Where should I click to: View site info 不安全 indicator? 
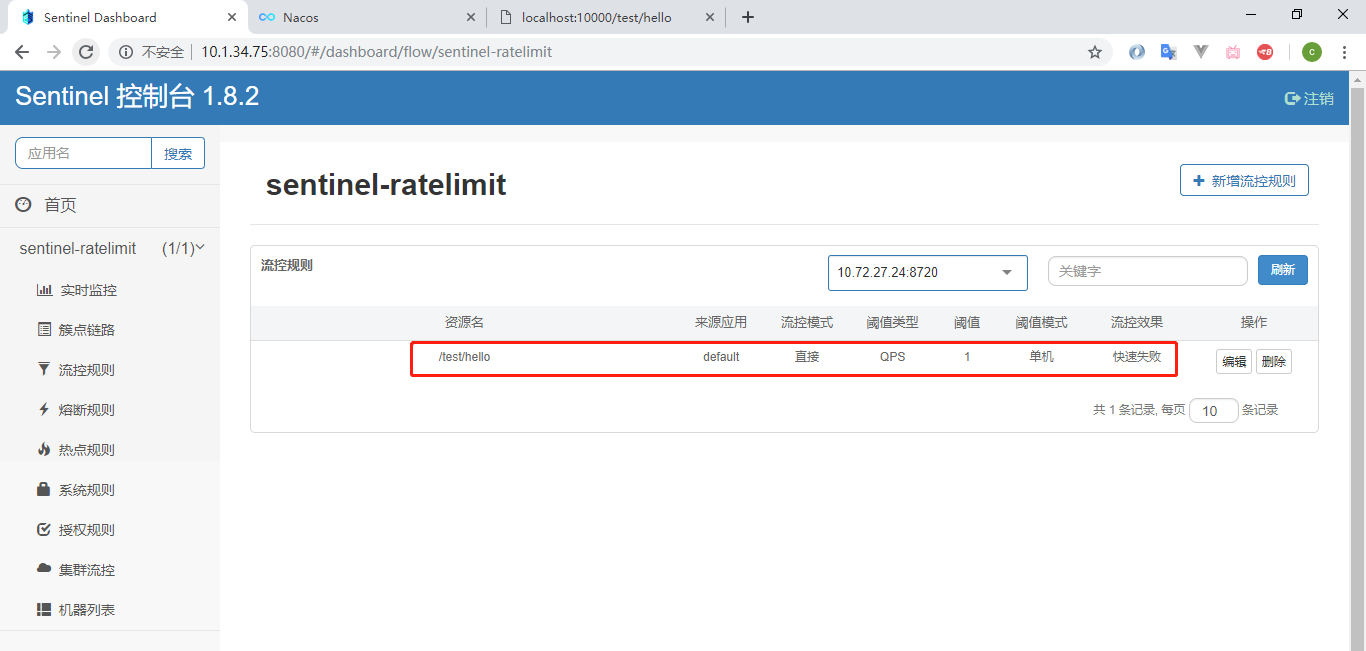tap(152, 52)
